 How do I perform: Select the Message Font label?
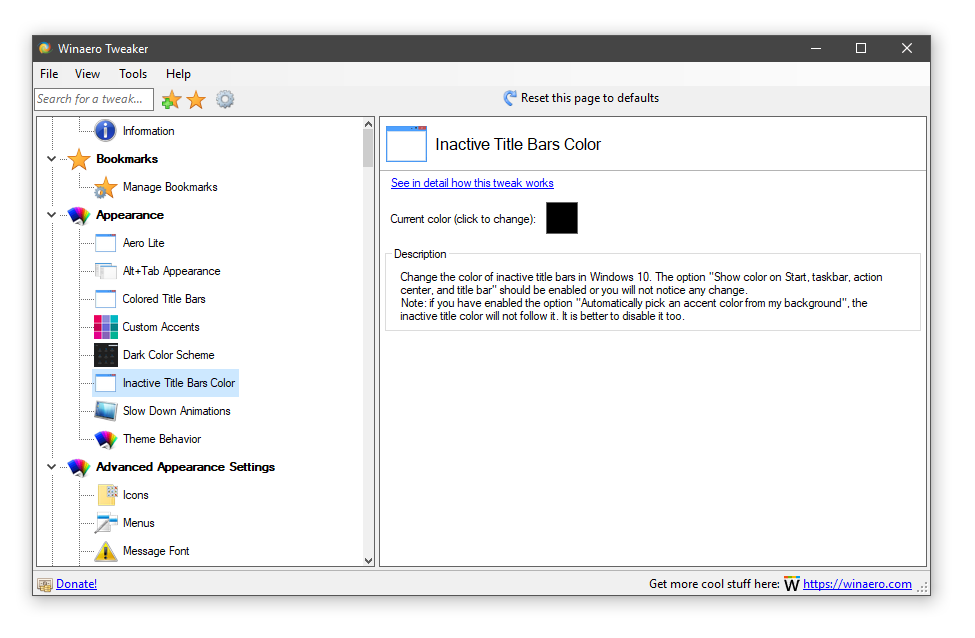click(x=156, y=551)
